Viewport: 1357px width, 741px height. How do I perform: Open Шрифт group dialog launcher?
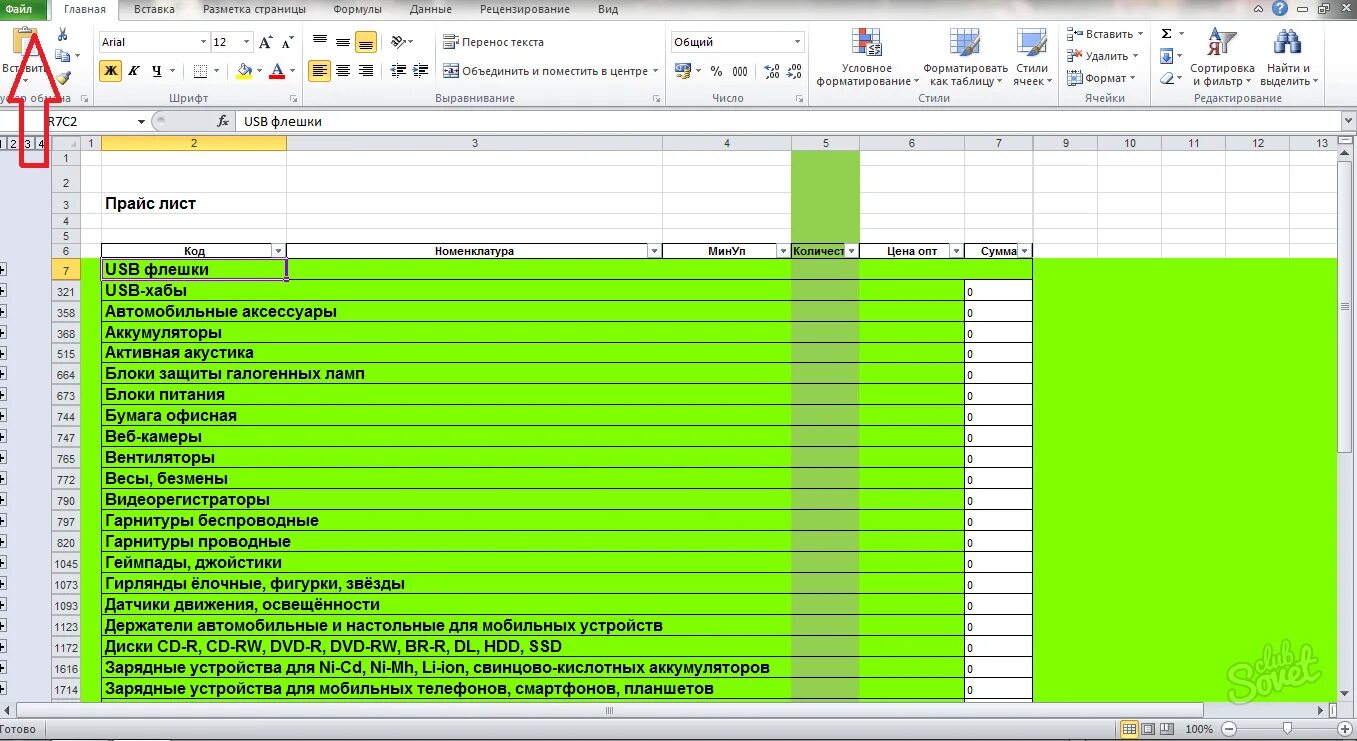(x=294, y=99)
